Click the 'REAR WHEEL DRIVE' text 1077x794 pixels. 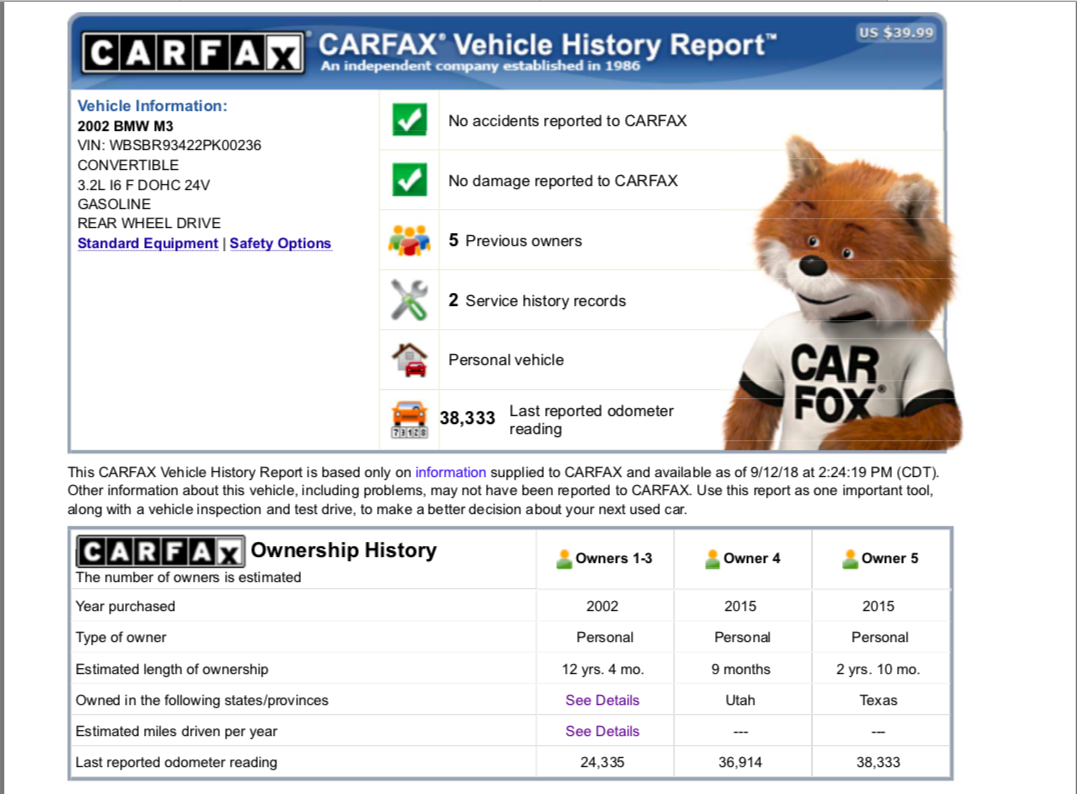pyautogui.click(x=149, y=223)
